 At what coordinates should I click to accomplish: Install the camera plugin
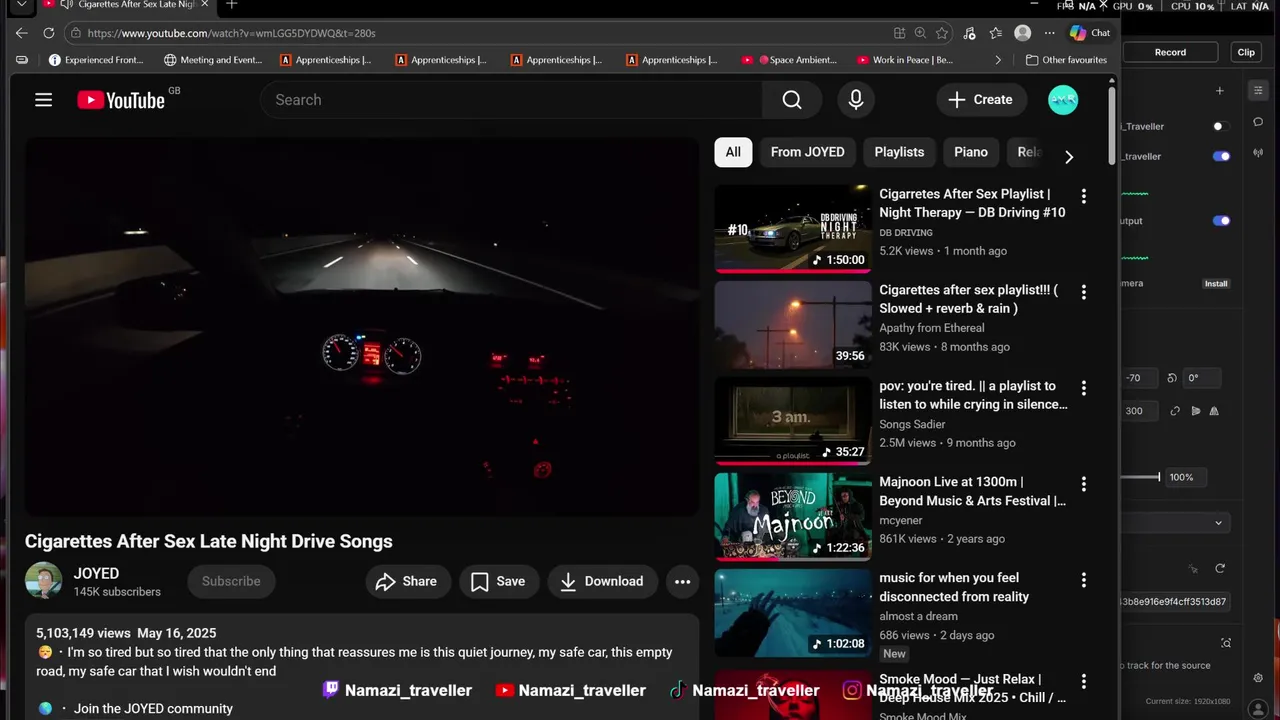[1216, 284]
